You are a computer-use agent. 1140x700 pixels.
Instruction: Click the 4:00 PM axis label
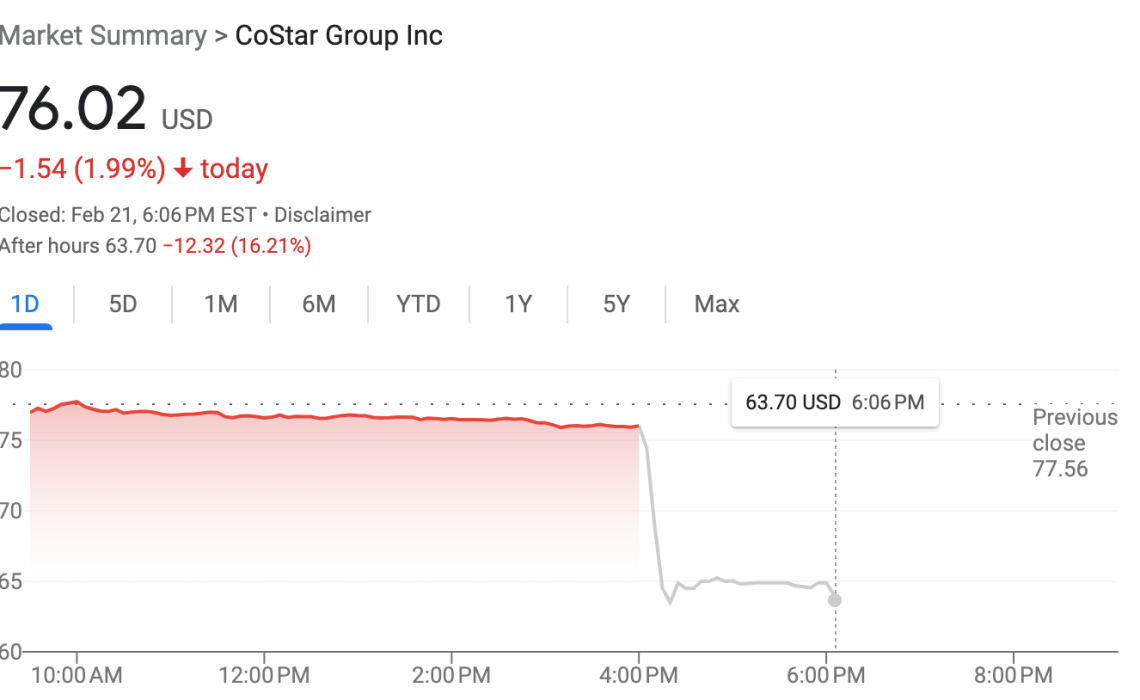coord(639,675)
